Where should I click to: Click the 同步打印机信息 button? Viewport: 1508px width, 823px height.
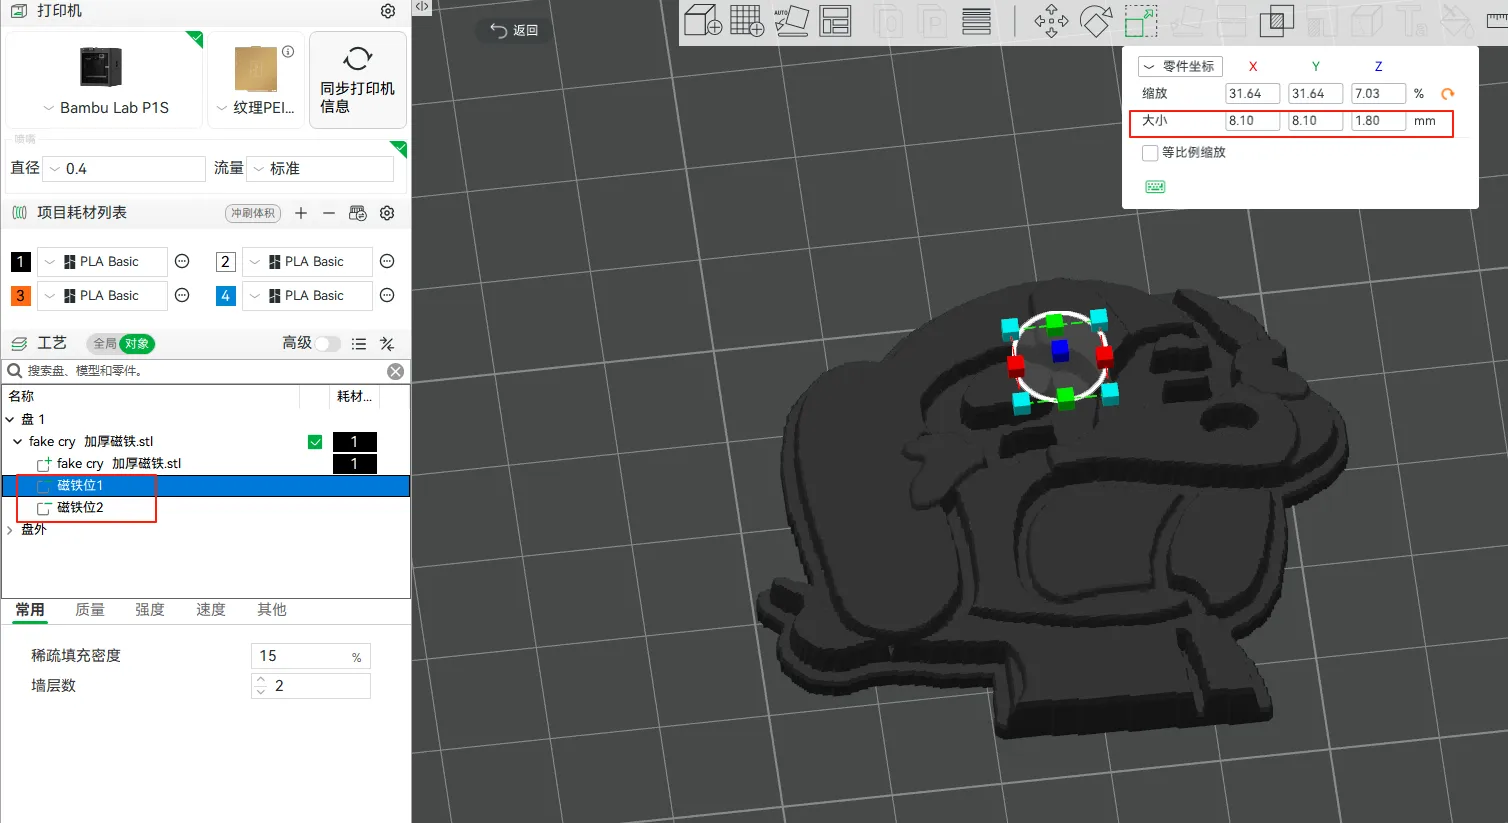click(358, 80)
